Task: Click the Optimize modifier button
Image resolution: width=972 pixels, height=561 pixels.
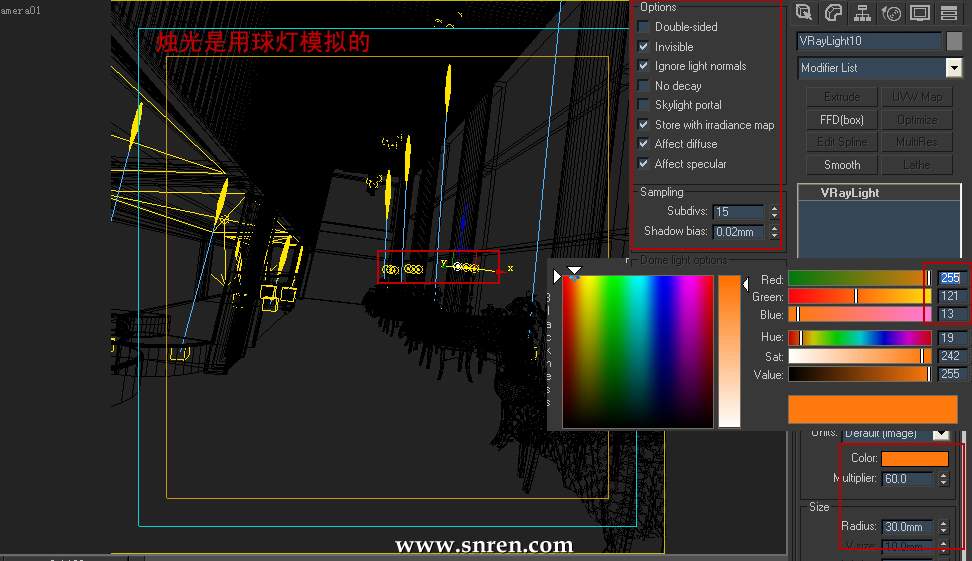Action: [917, 120]
